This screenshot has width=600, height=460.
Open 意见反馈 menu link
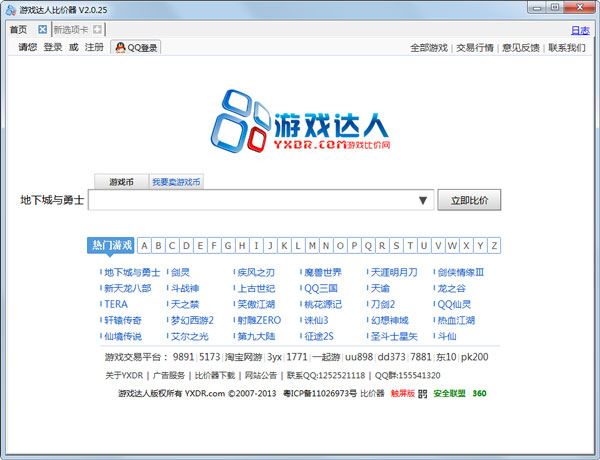pyautogui.click(x=520, y=48)
